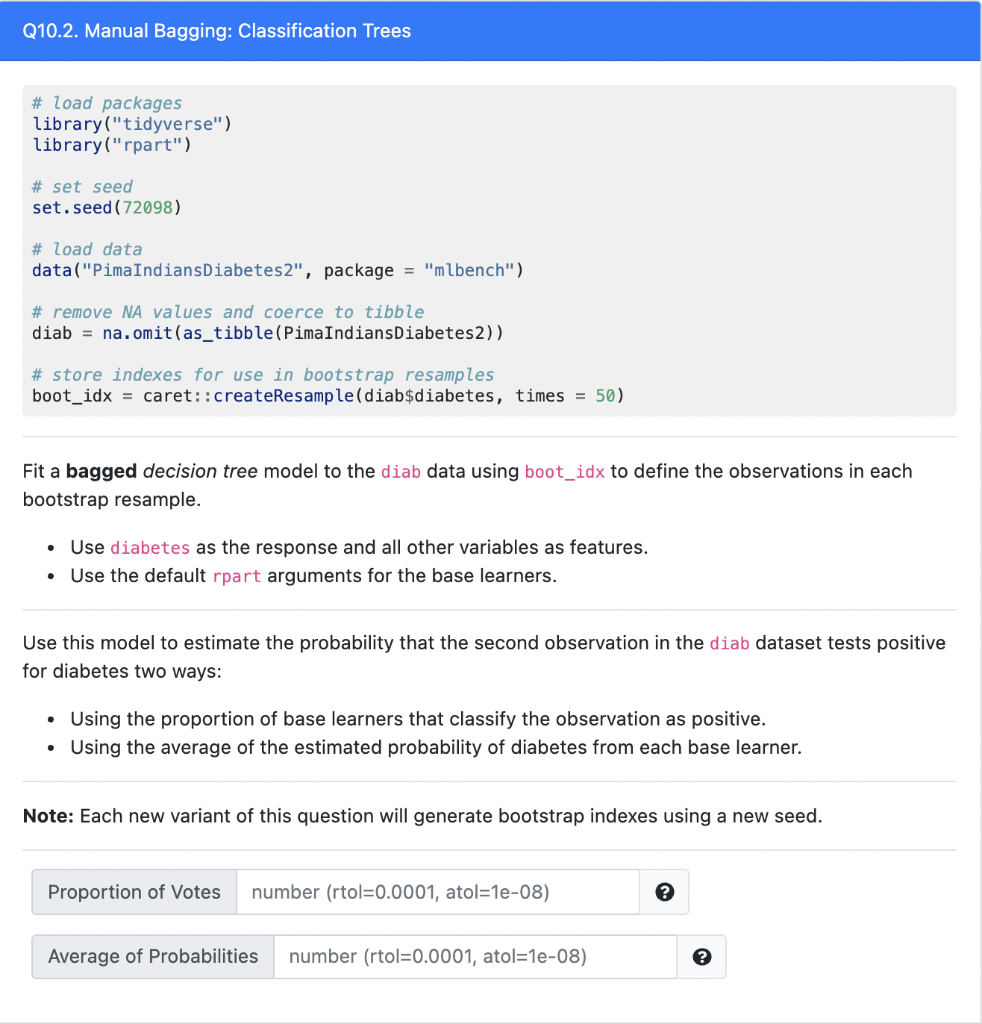Click the Proportion of Votes label
The image size is (982, 1024).
pos(133,891)
